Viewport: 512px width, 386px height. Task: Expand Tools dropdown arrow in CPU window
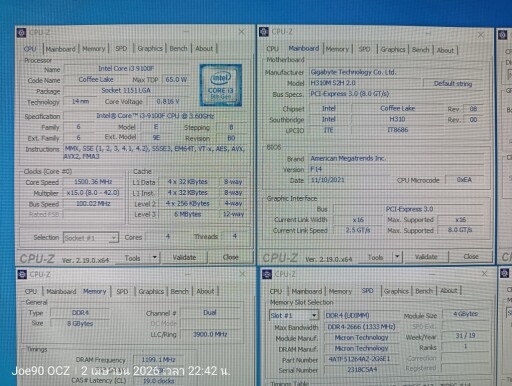click(x=154, y=257)
